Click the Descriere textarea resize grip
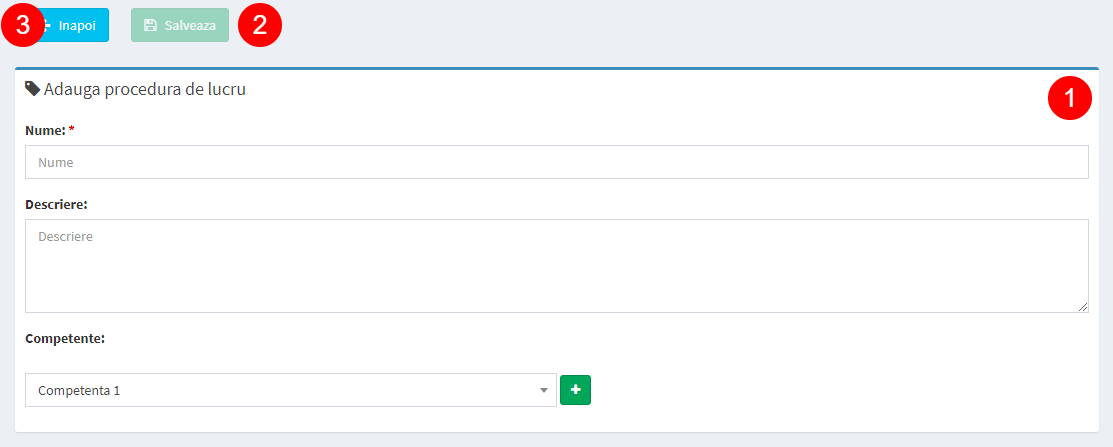1113x447 pixels. (1082, 307)
